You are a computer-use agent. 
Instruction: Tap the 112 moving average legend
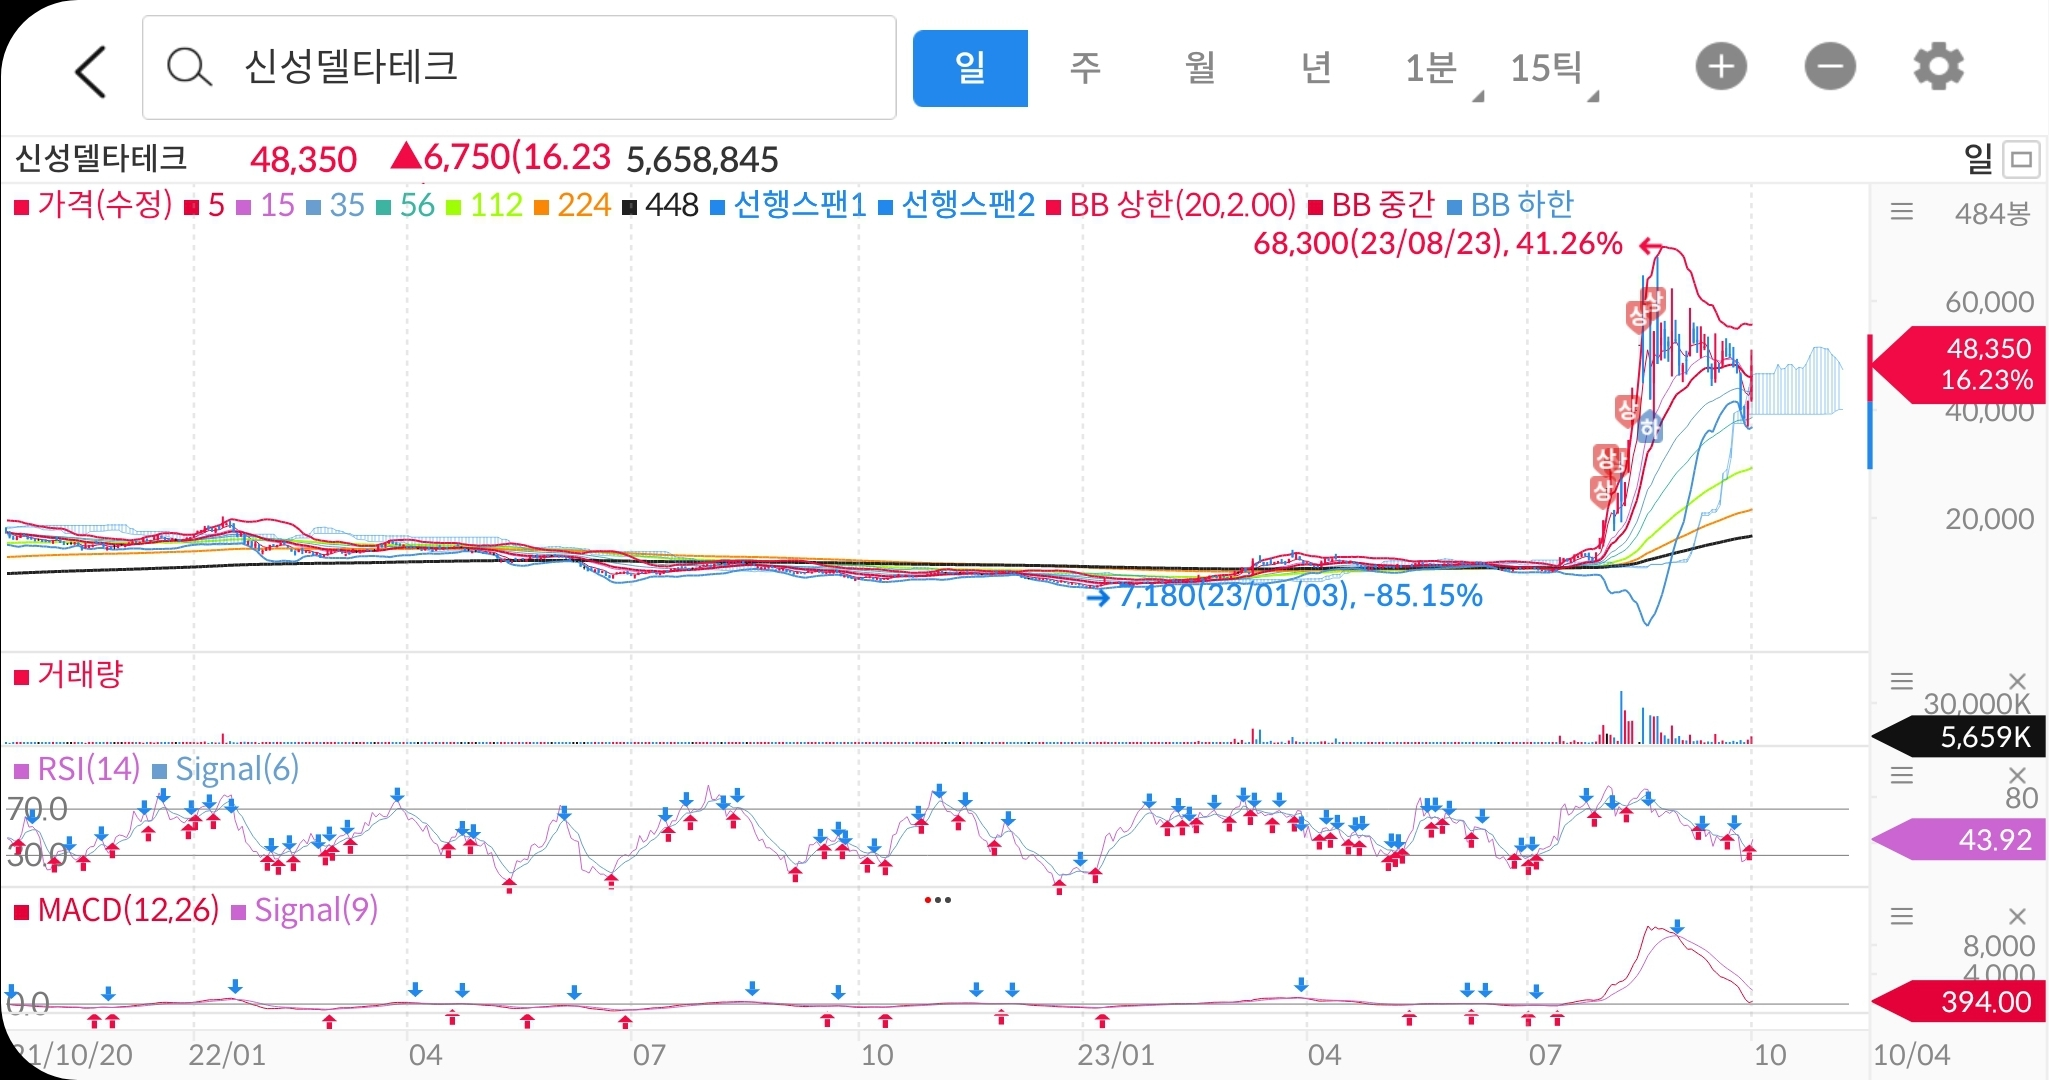485,205
